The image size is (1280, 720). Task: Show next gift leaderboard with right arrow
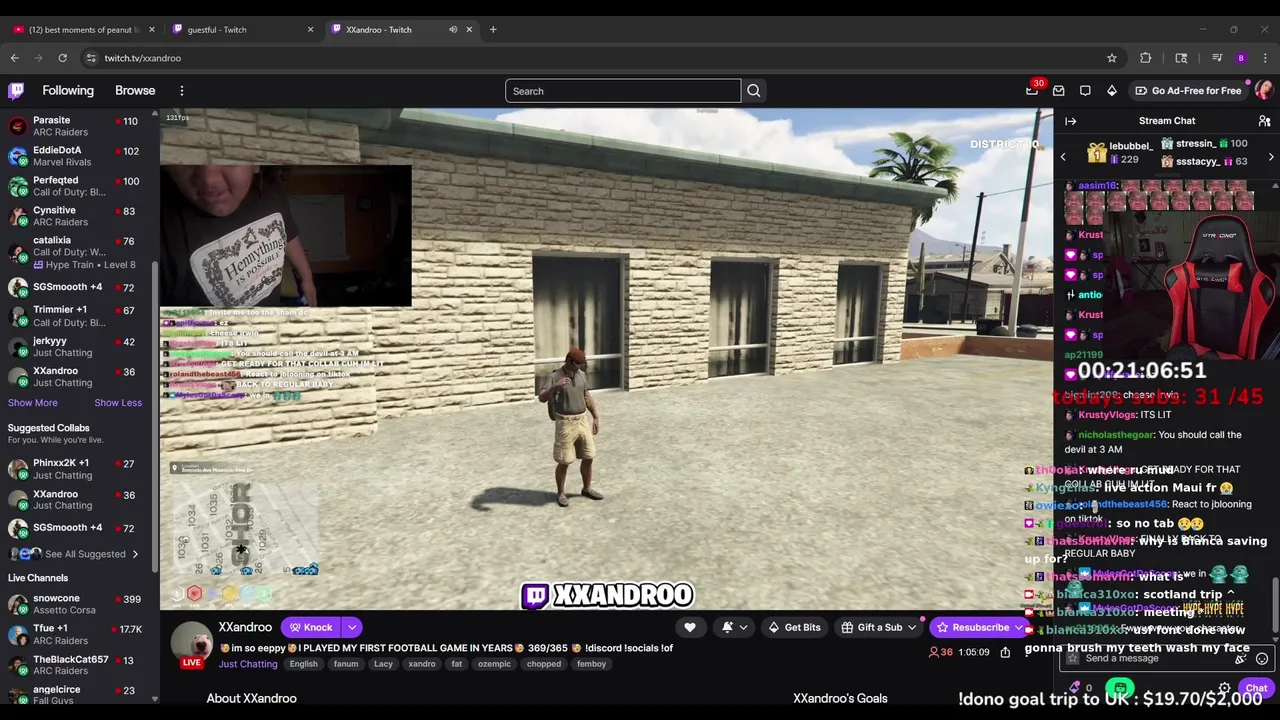(1271, 157)
